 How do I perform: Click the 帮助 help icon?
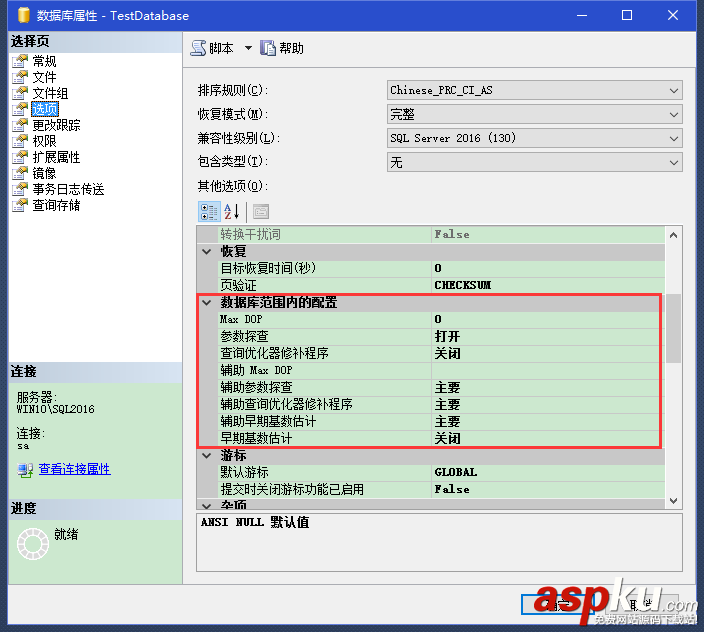coord(268,48)
